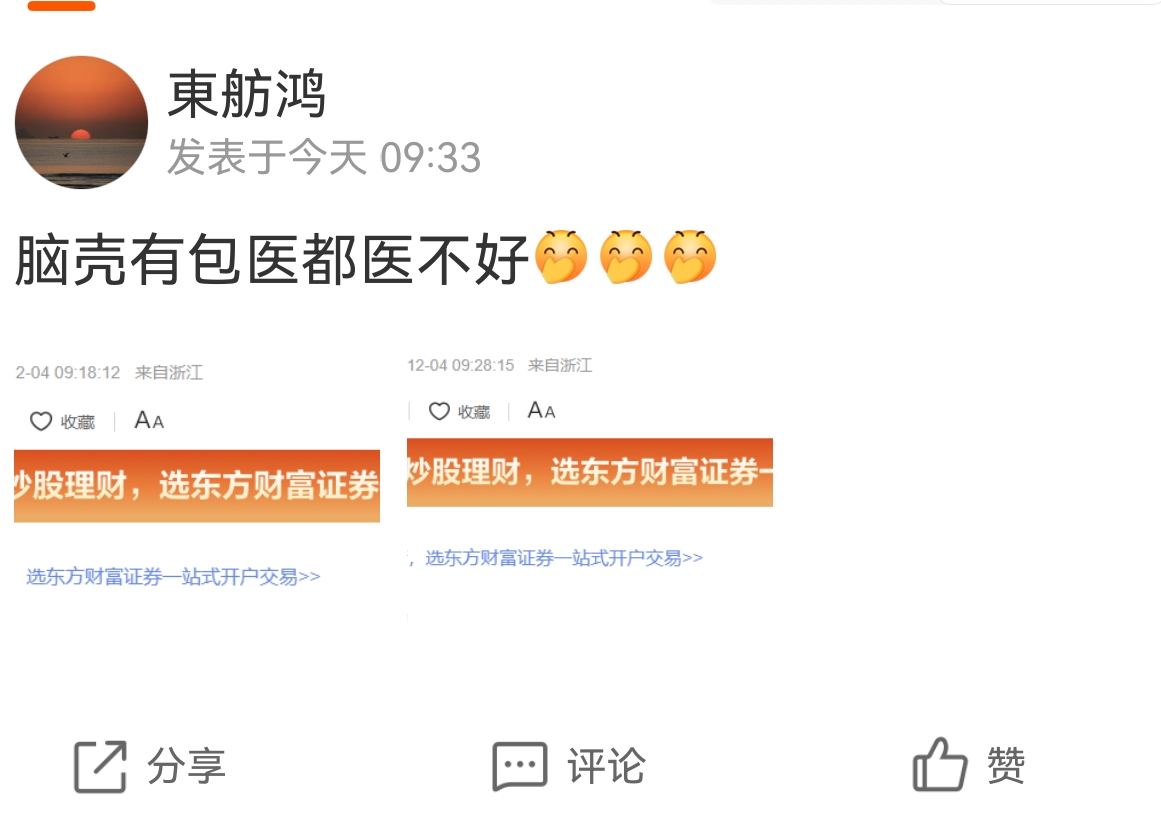1161x830 pixels.
Task: Tap right 选东方财富证券一站式开户交易 link
Action: pyautogui.click(x=564, y=558)
